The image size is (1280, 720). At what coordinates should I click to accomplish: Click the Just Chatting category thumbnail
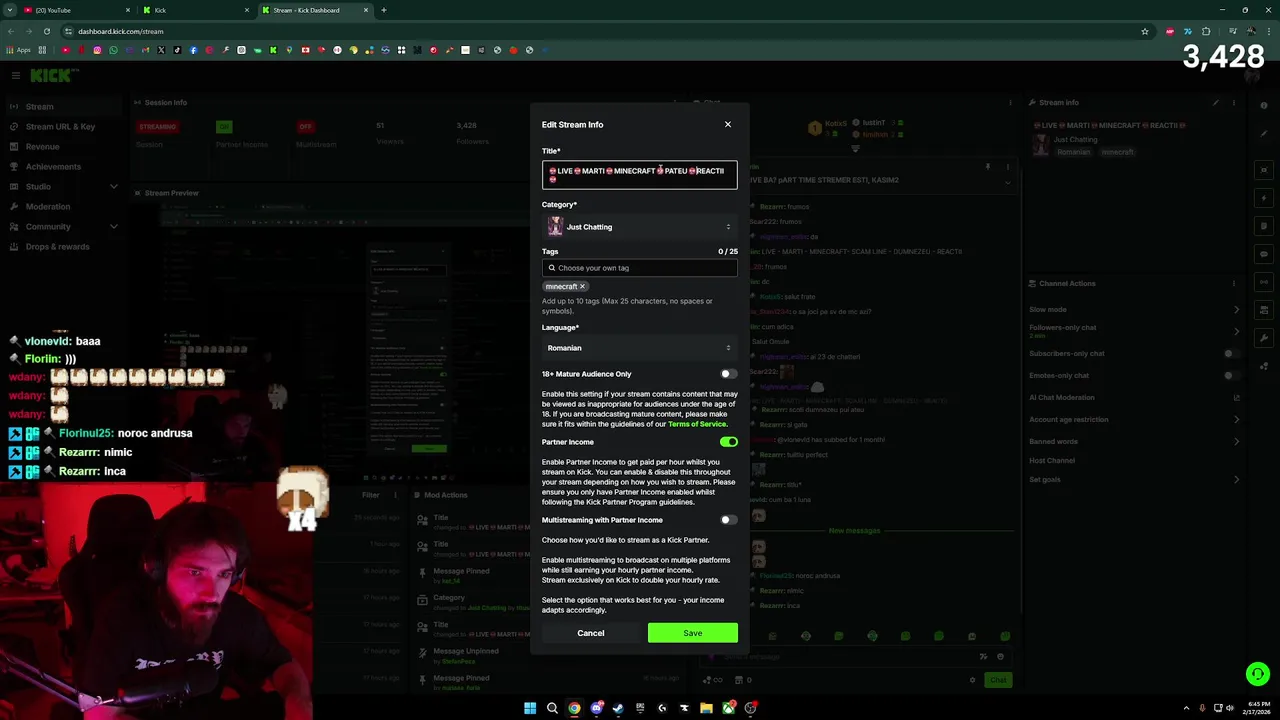(x=555, y=227)
